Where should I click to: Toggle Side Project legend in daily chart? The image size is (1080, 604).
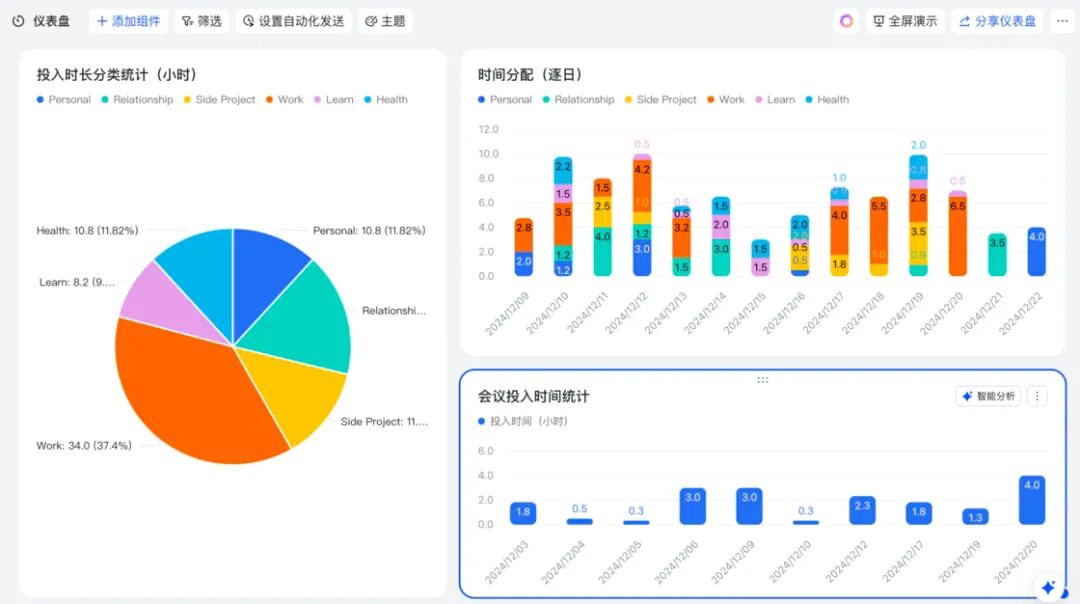[x=661, y=99]
